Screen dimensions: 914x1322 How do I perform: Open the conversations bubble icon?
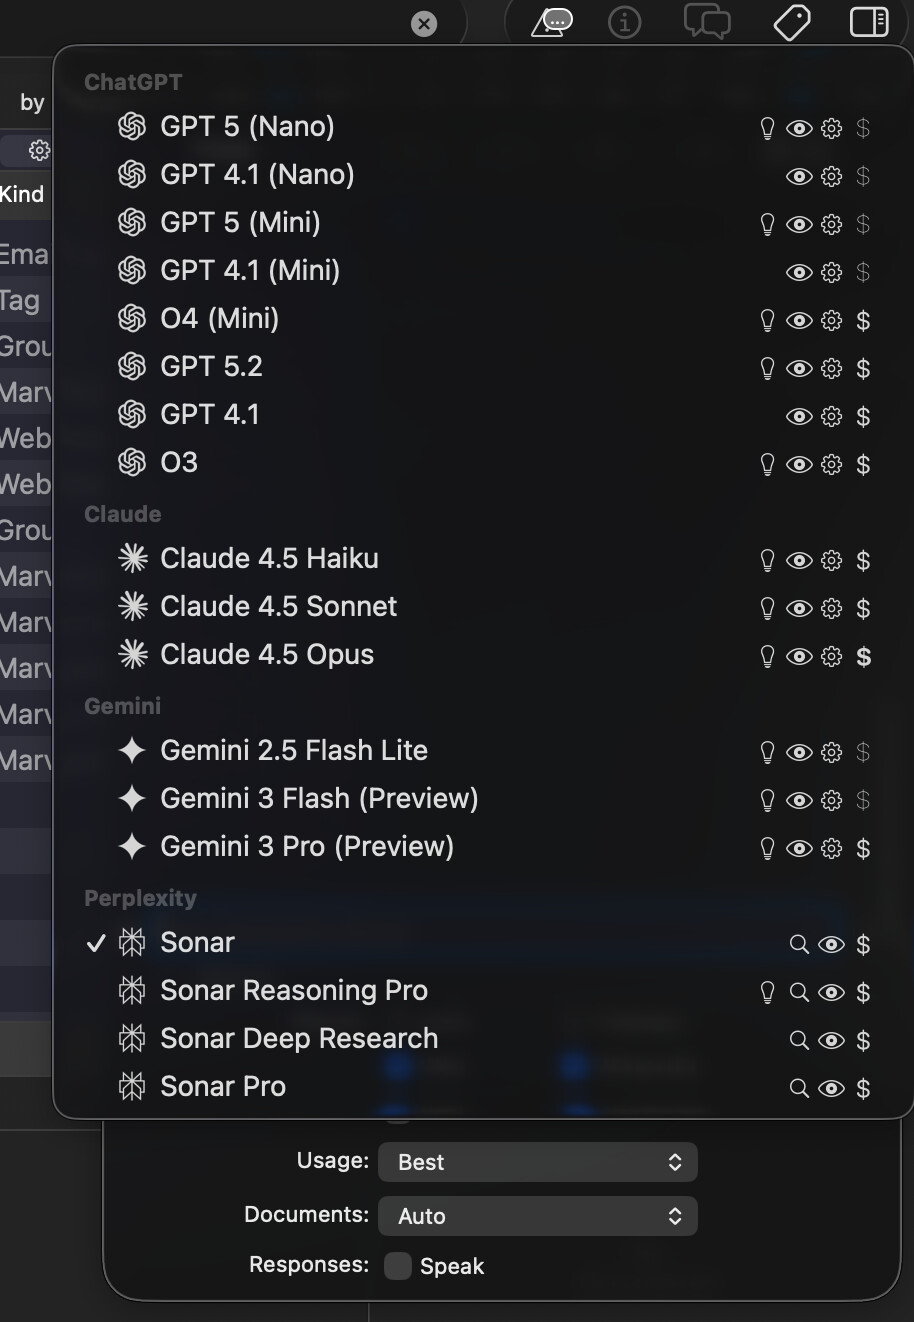click(x=706, y=22)
